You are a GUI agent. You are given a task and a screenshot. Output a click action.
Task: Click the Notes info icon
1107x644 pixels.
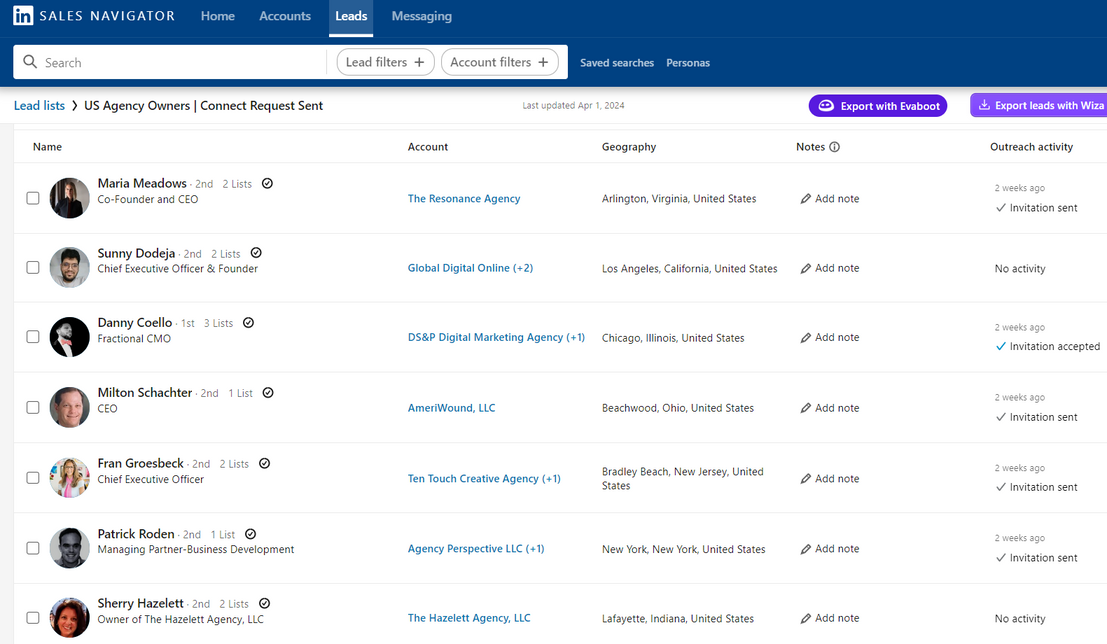(x=835, y=147)
